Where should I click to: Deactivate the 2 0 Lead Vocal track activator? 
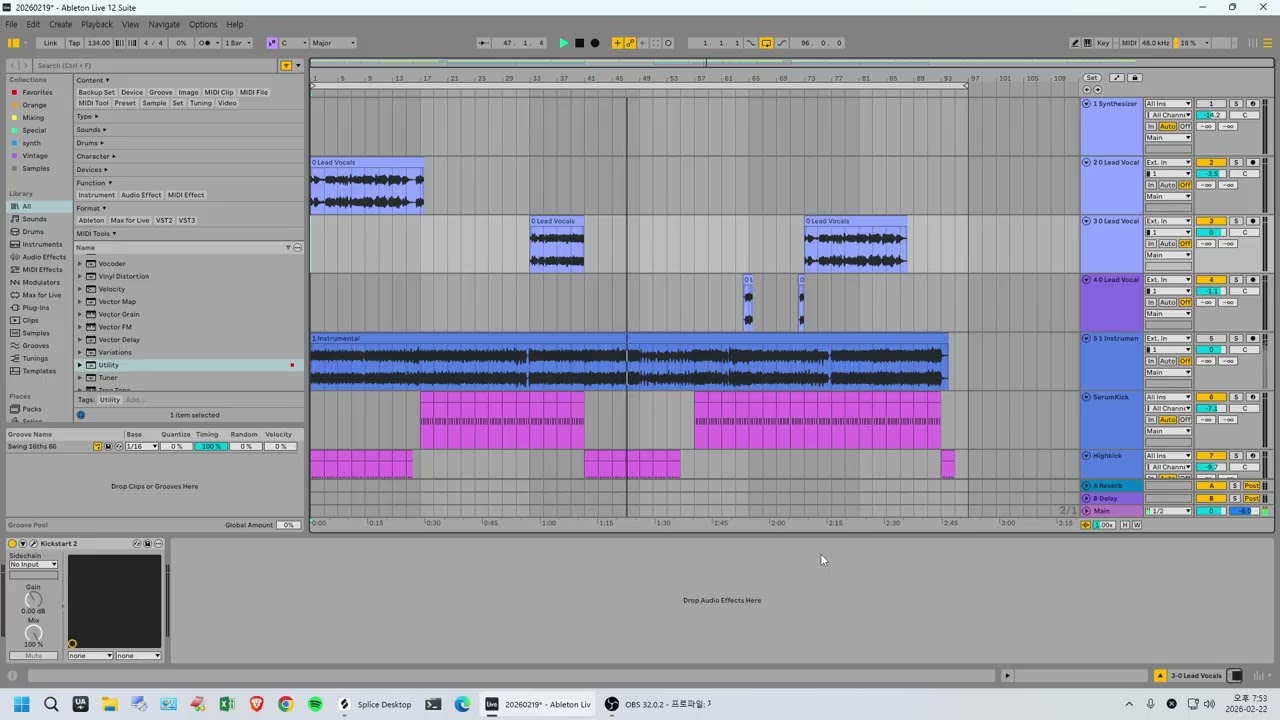pyautogui.click(x=1211, y=162)
